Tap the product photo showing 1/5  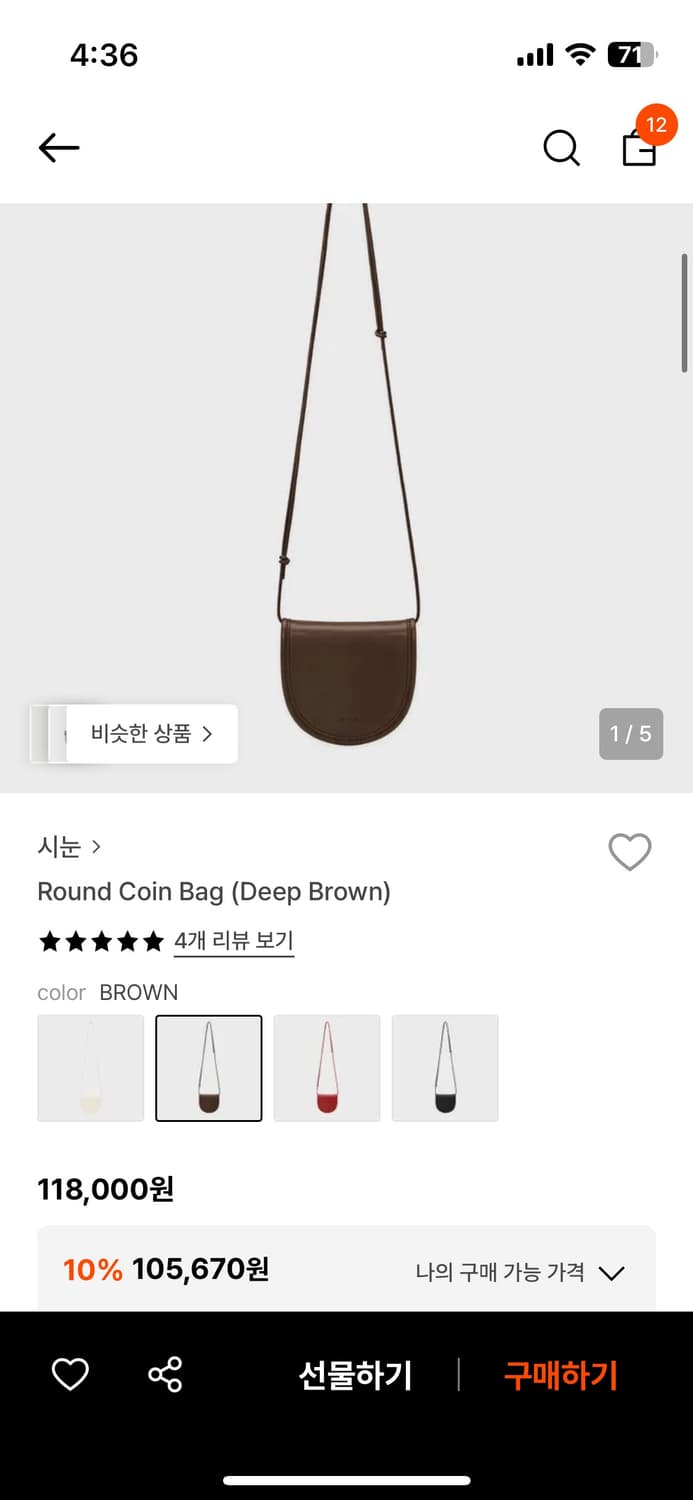[346, 490]
